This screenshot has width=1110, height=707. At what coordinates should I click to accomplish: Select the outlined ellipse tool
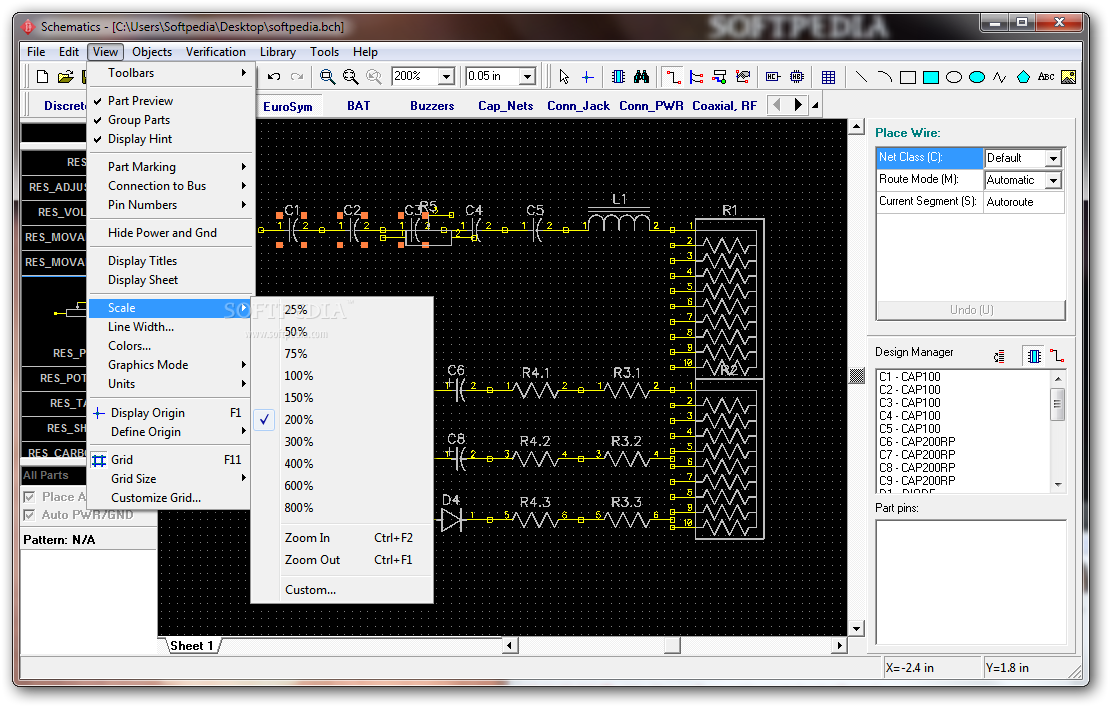click(954, 77)
